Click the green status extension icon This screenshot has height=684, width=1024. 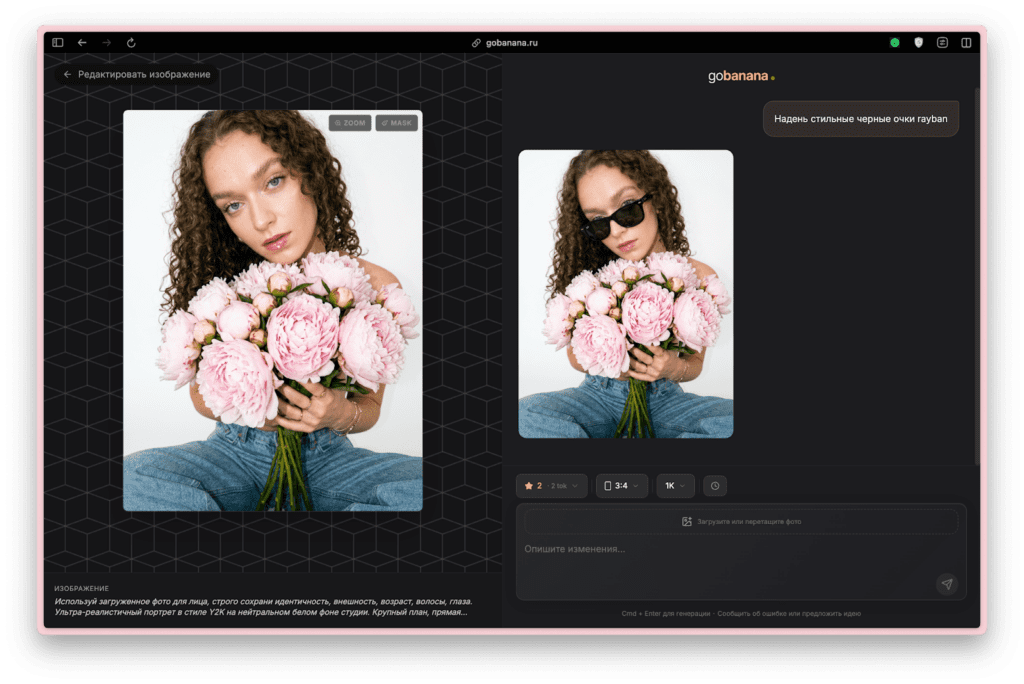coord(894,43)
